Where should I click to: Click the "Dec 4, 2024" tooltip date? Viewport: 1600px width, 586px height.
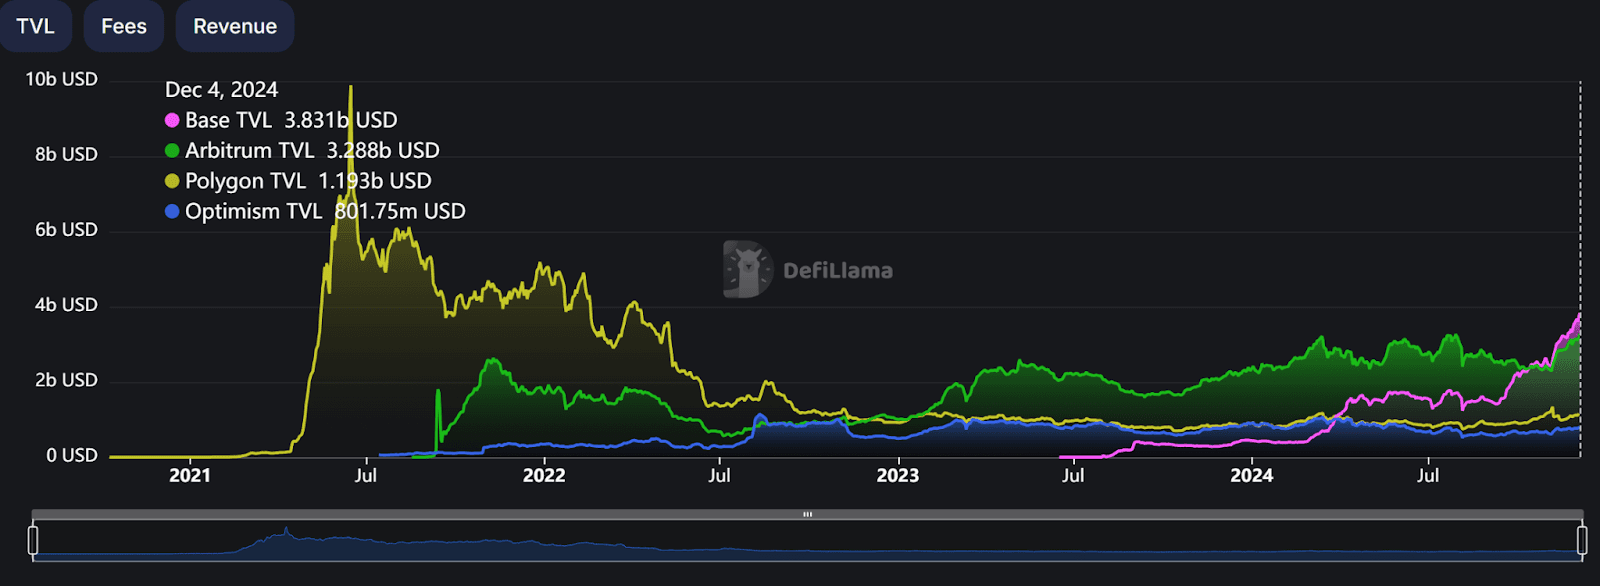click(221, 90)
